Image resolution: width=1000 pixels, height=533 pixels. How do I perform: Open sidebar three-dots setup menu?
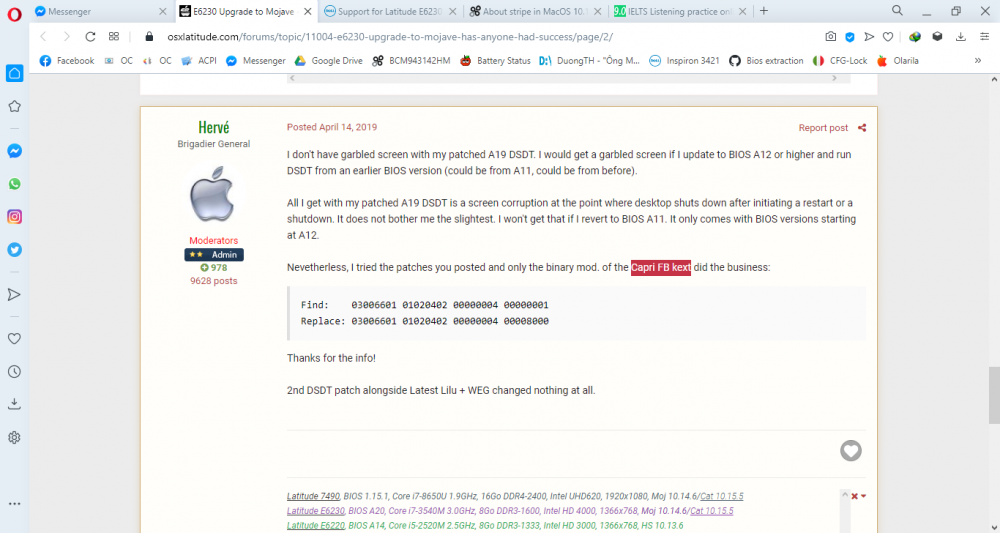pyautogui.click(x=14, y=504)
